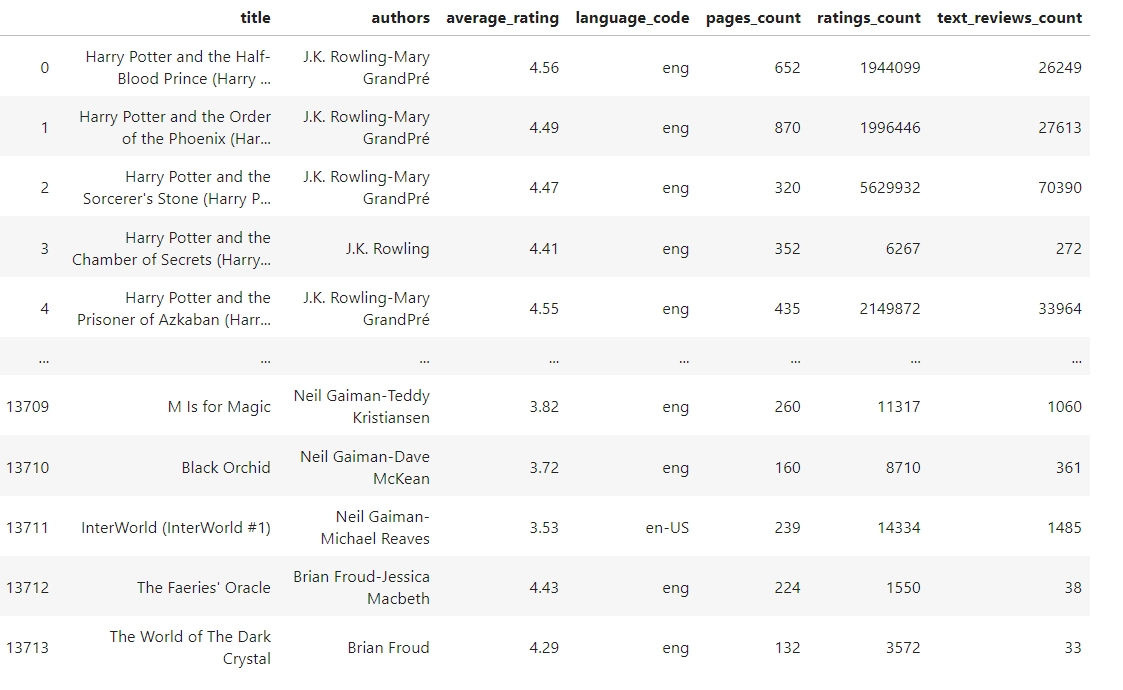
Task: Click row index 0
Action: (x=44, y=68)
